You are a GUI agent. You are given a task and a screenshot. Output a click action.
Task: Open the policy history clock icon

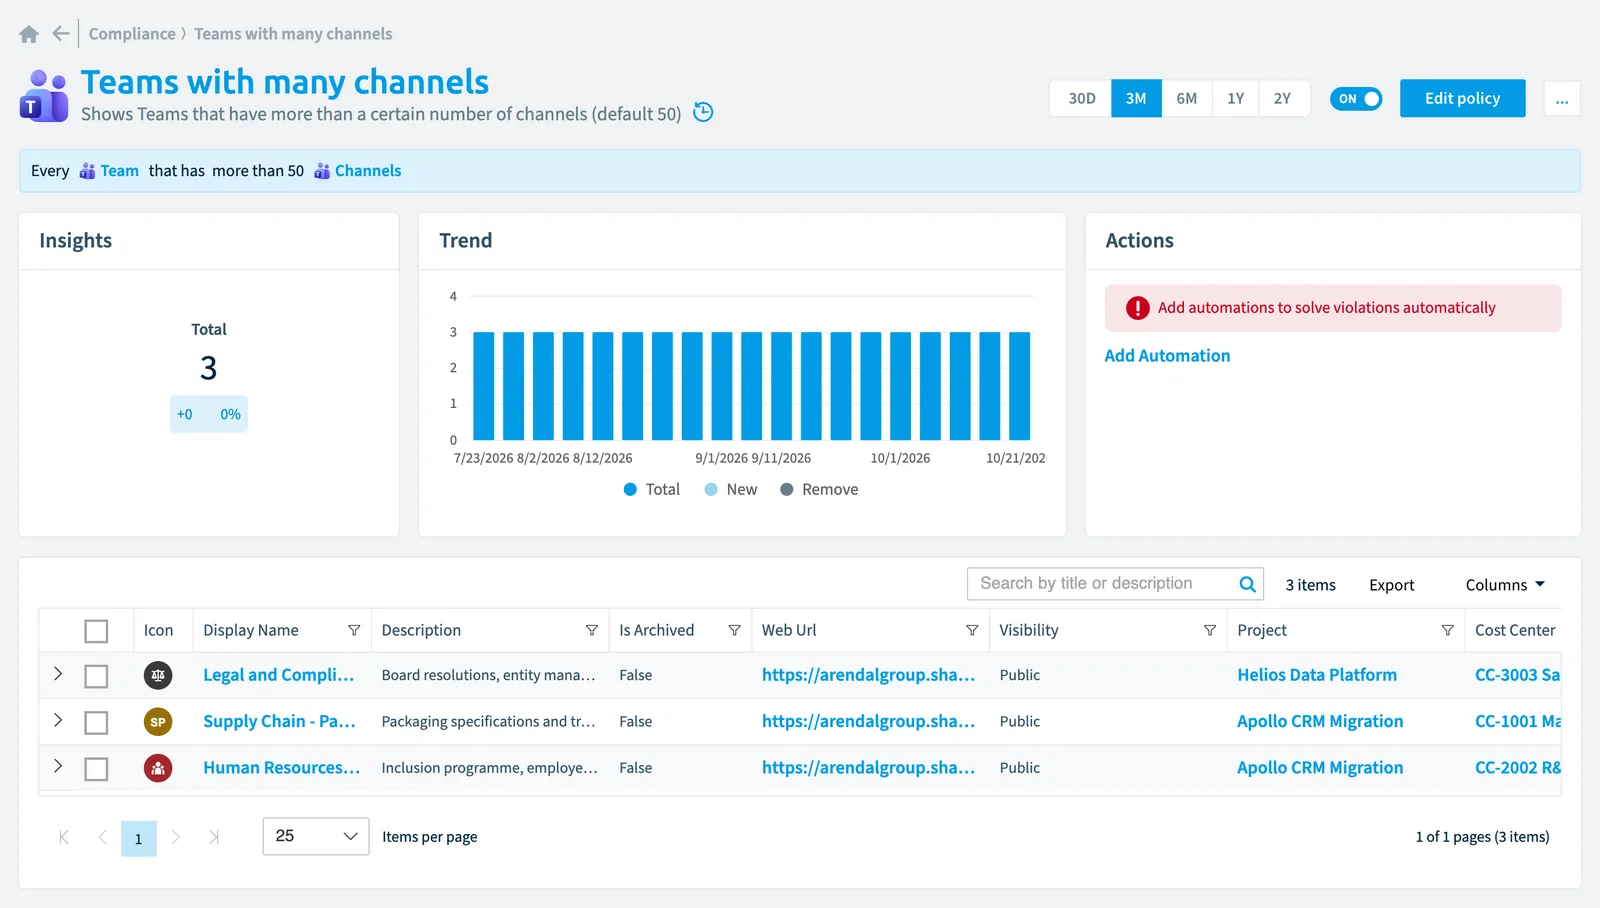(x=703, y=112)
